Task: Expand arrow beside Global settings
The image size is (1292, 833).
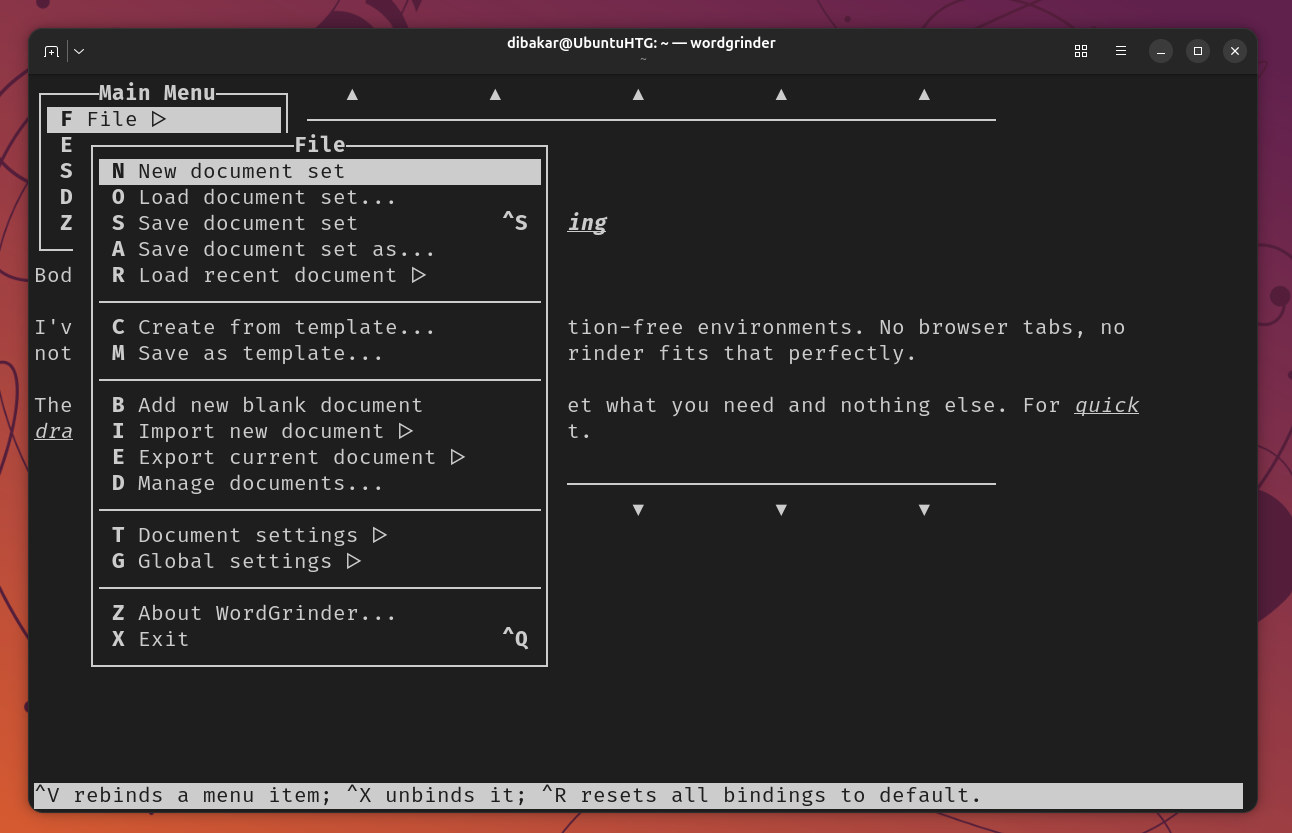Action: (354, 561)
